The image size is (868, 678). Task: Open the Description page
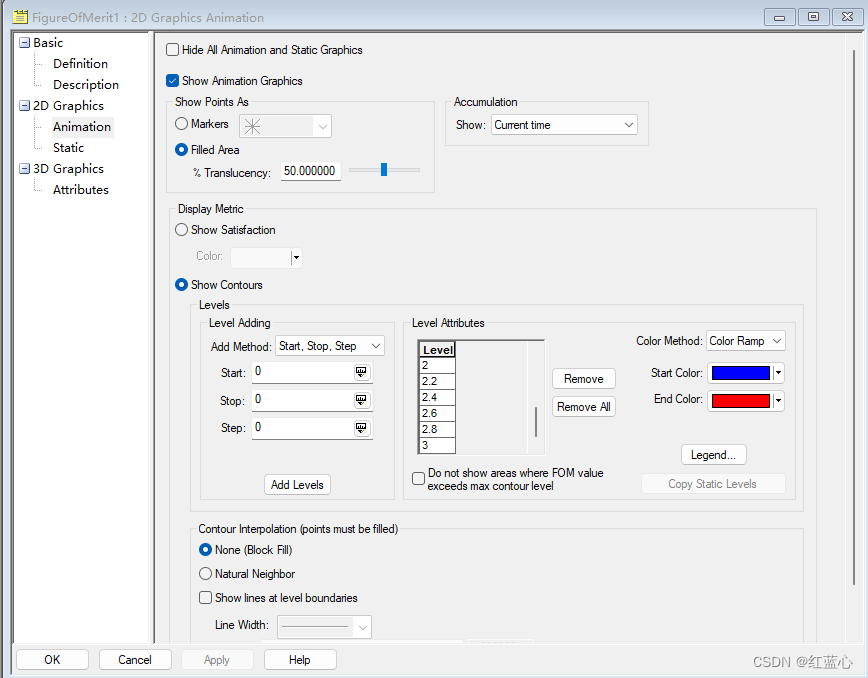coord(86,85)
